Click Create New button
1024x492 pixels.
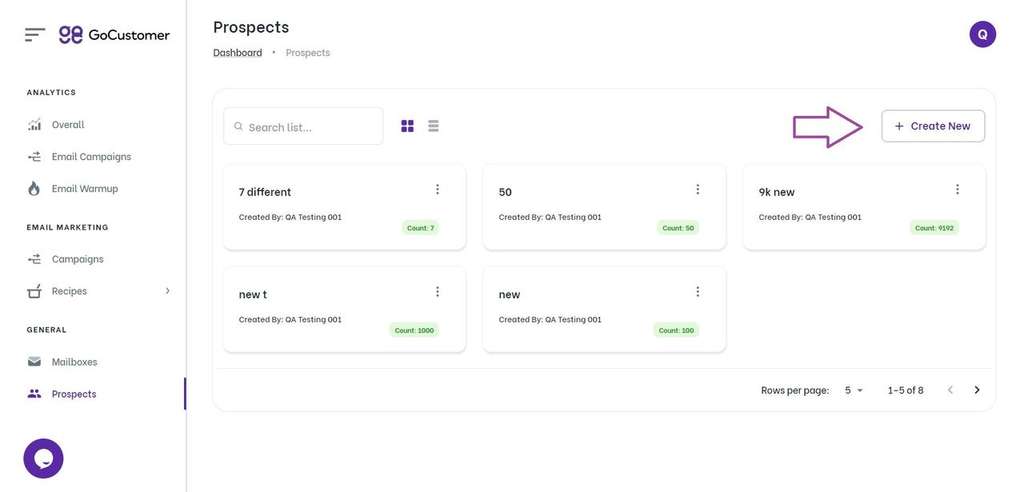[x=933, y=126]
